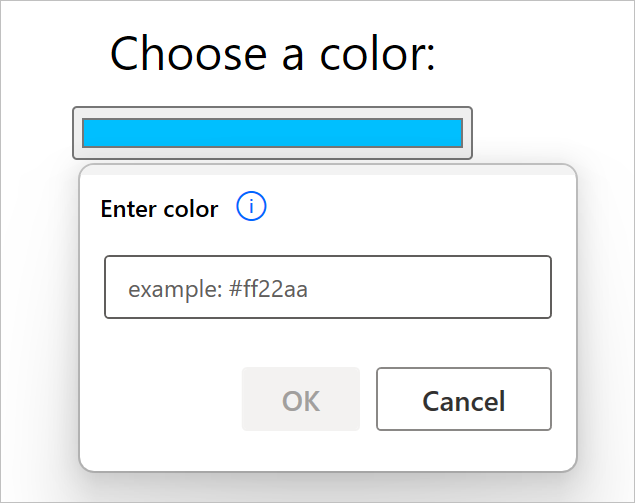Focus the hex color input field
635x503 pixels.
pos(328,288)
